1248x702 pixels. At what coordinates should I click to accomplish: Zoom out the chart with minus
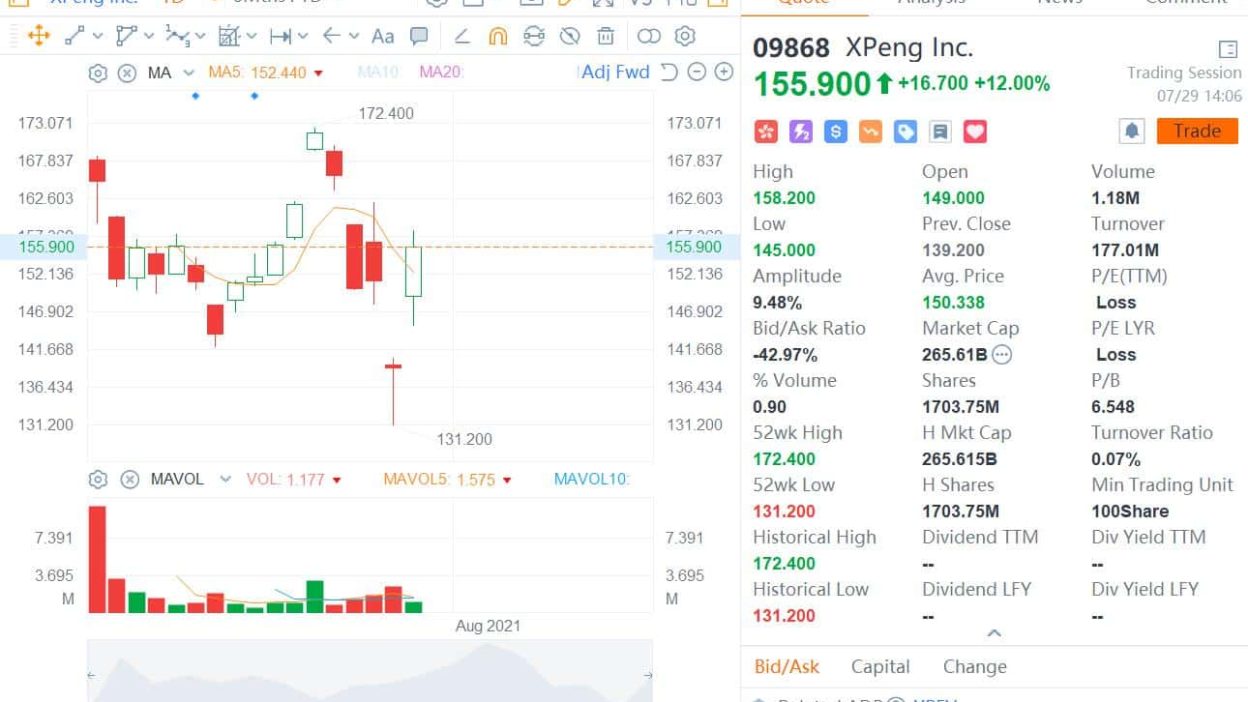tap(697, 72)
